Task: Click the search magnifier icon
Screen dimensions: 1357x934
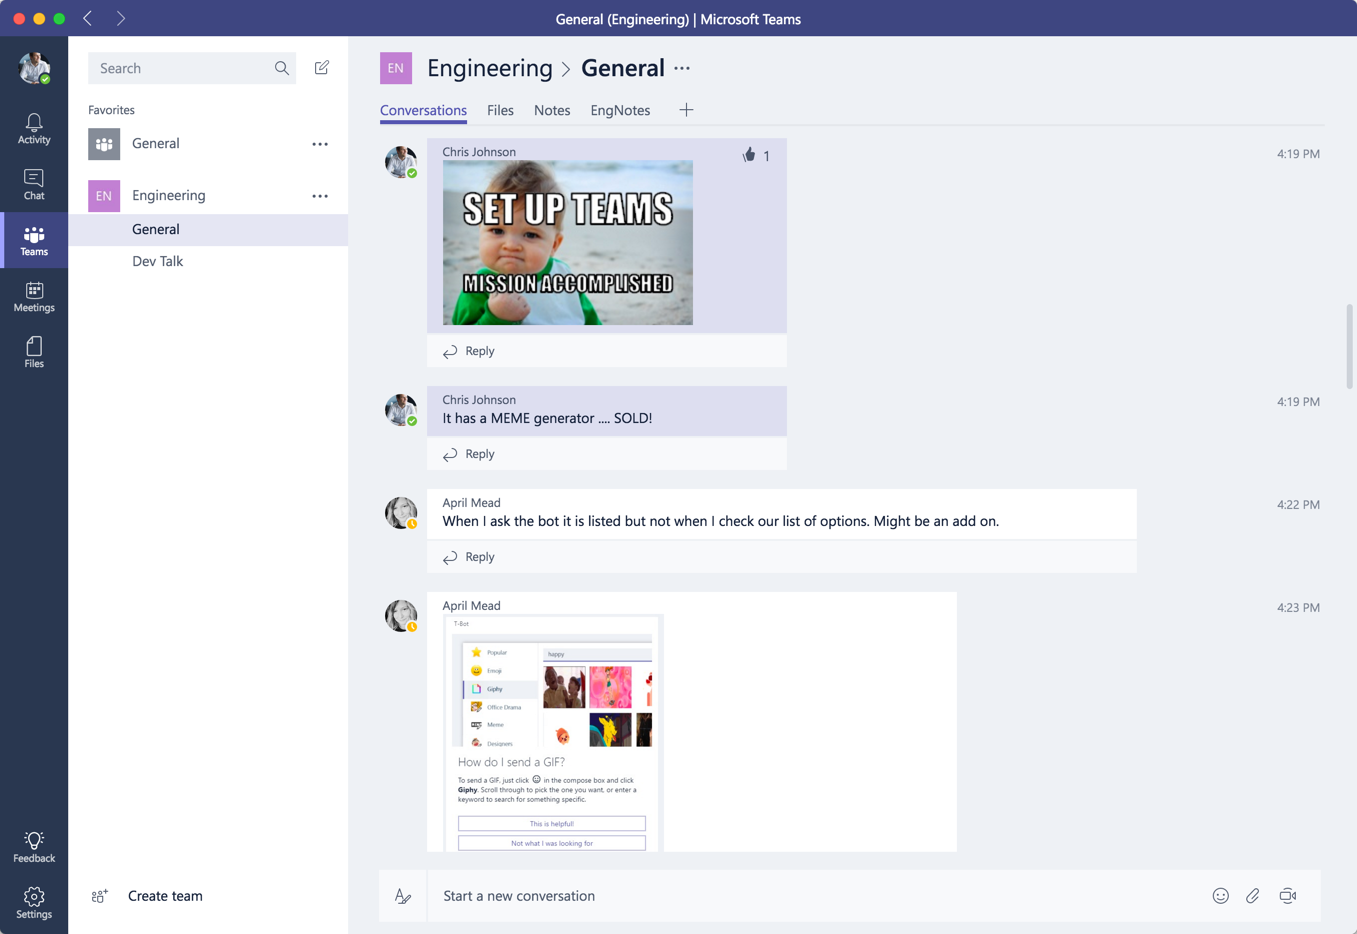Action: [282, 68]
